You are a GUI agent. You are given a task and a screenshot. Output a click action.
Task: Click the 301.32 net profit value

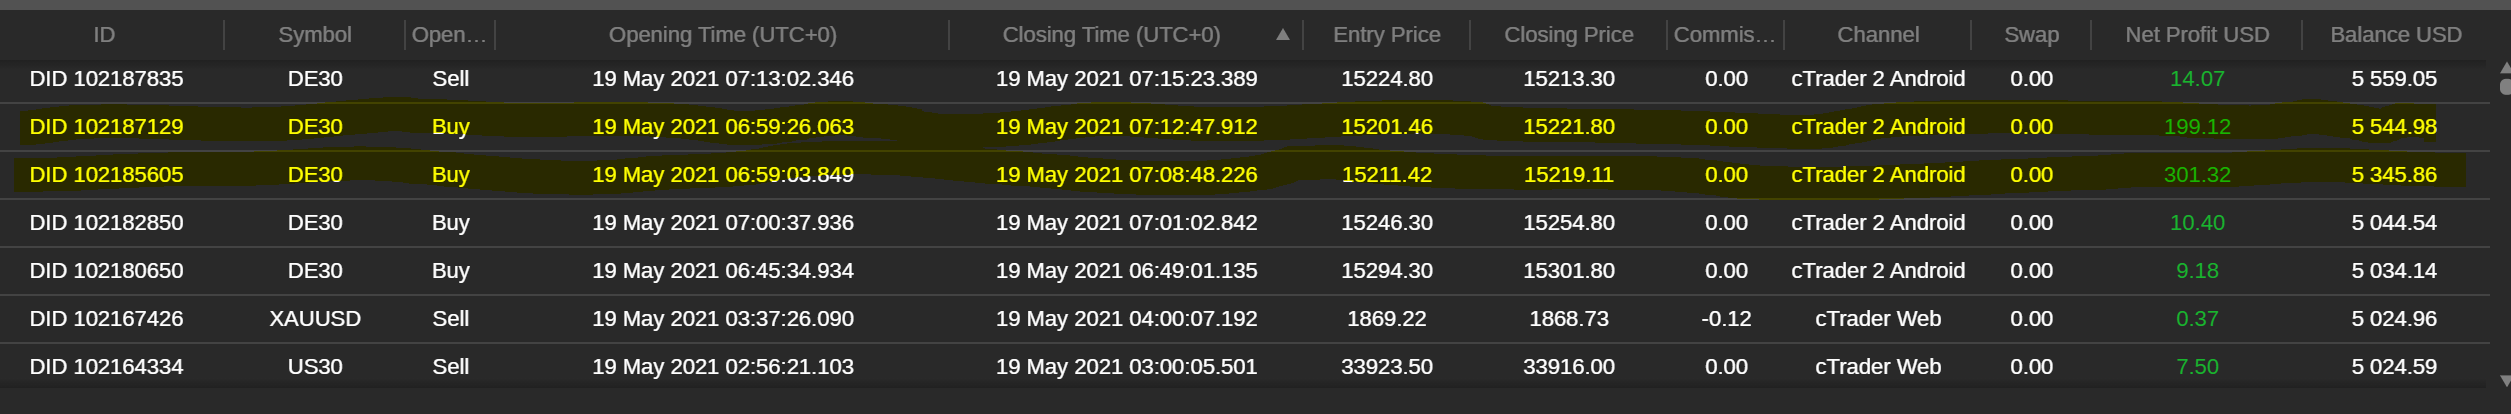(x=2197, y=175)
